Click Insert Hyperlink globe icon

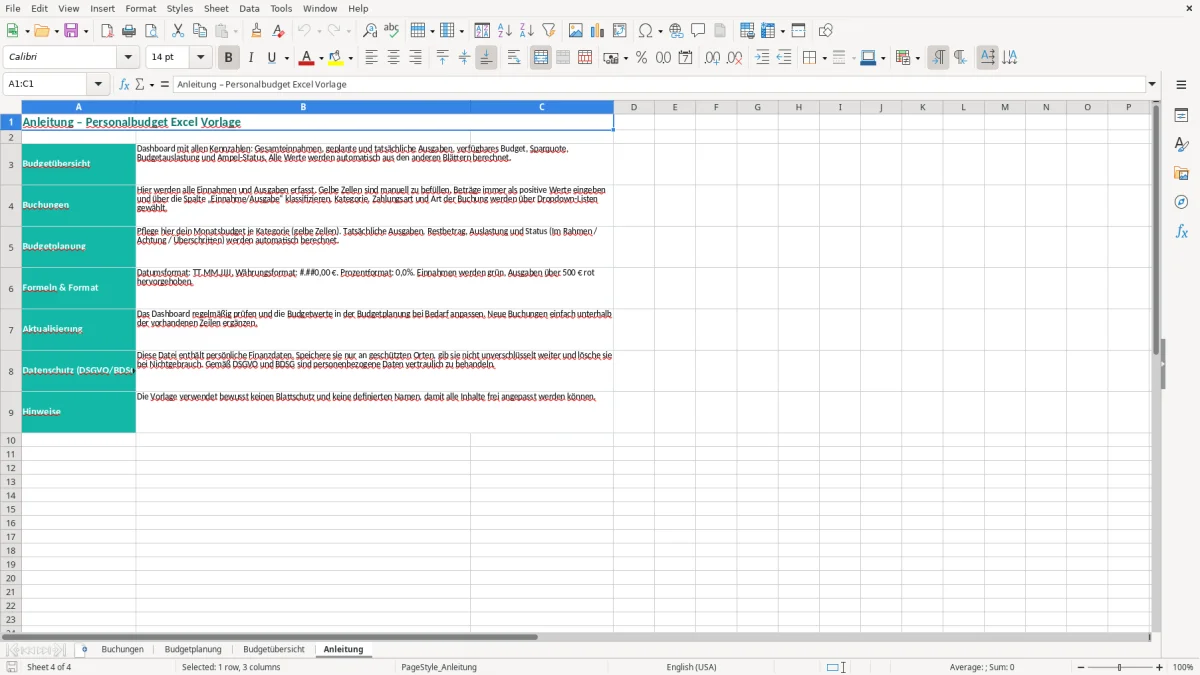pyautogui.click(x=676, y=31)
